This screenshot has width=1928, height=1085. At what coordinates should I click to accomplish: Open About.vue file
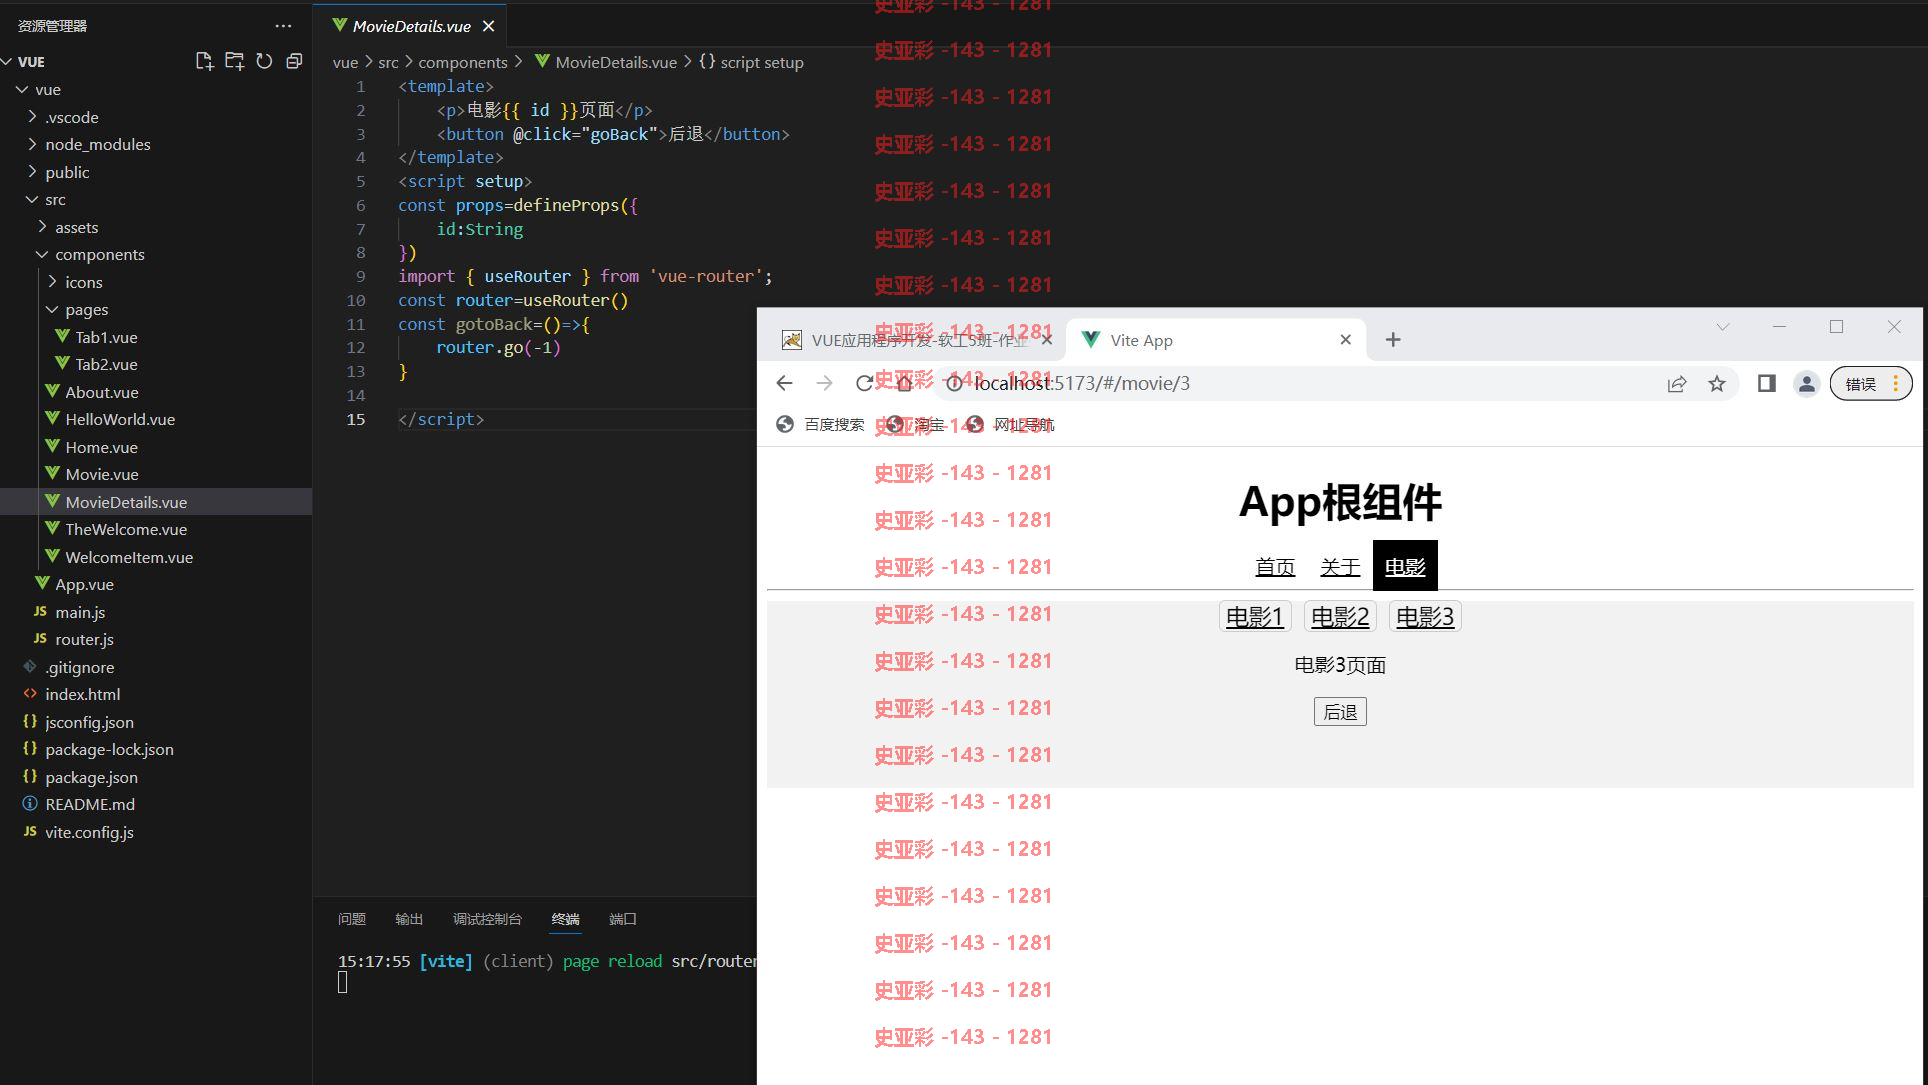(x=156, y=392)
